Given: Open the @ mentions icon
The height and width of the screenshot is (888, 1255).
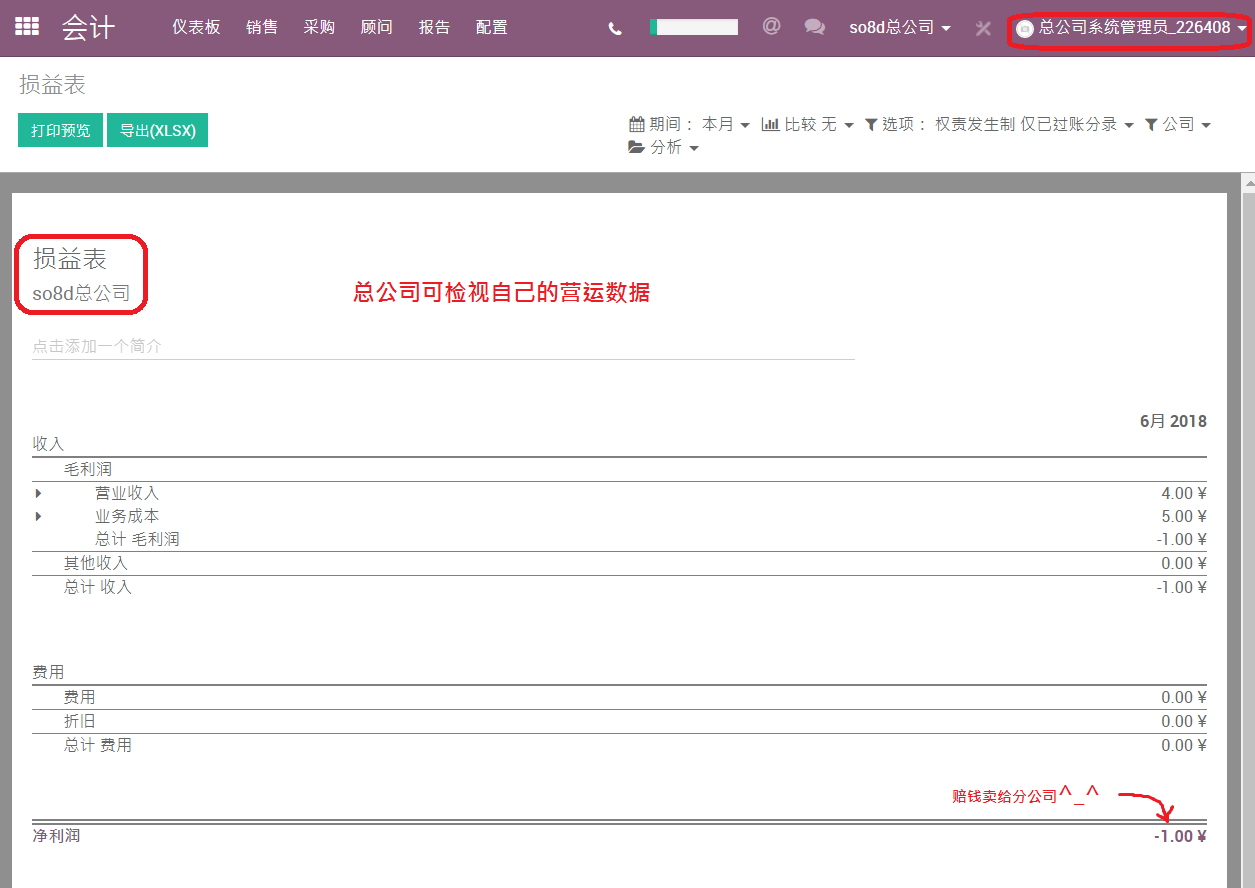Looking at the screenshot, I should pyautogui.click(x=771, y=27).
